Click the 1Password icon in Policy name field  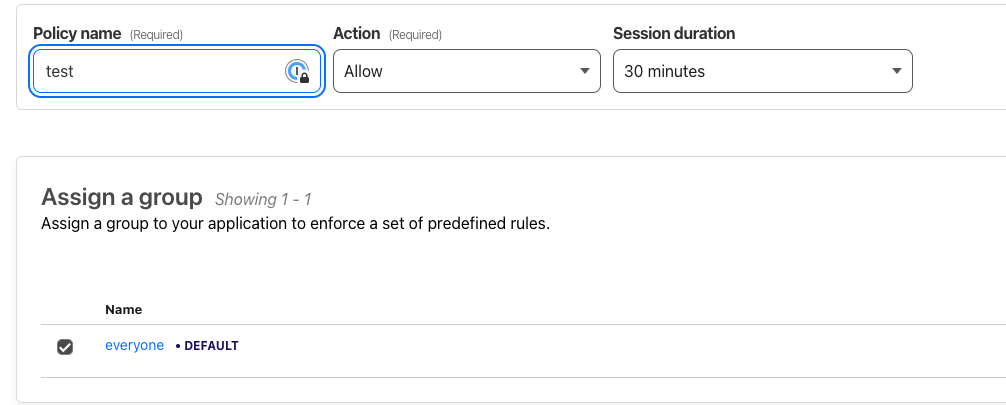(297, 71)
